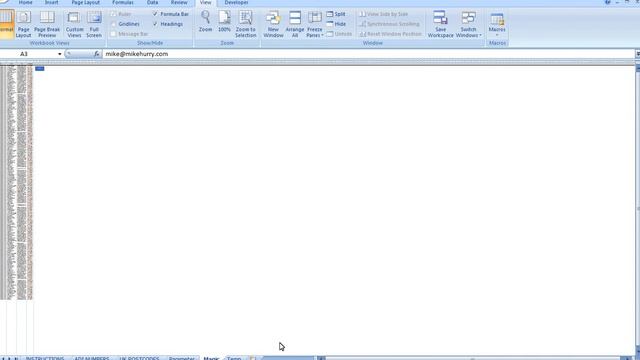Click Zoom to Selection
640x360 pixels.
[245, 24]
